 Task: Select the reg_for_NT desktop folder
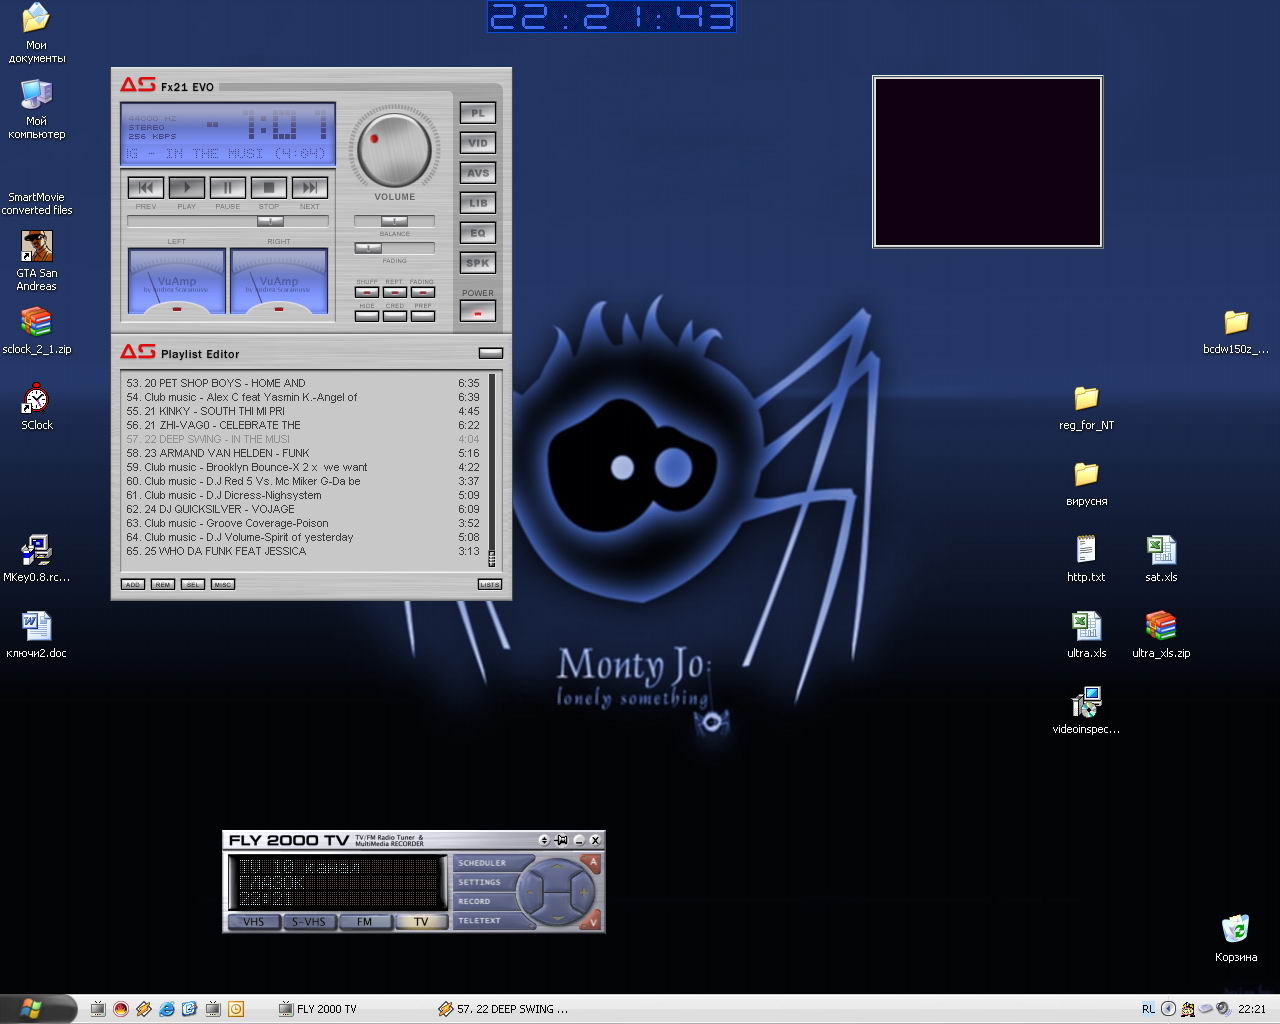[x=1086, y=407]
